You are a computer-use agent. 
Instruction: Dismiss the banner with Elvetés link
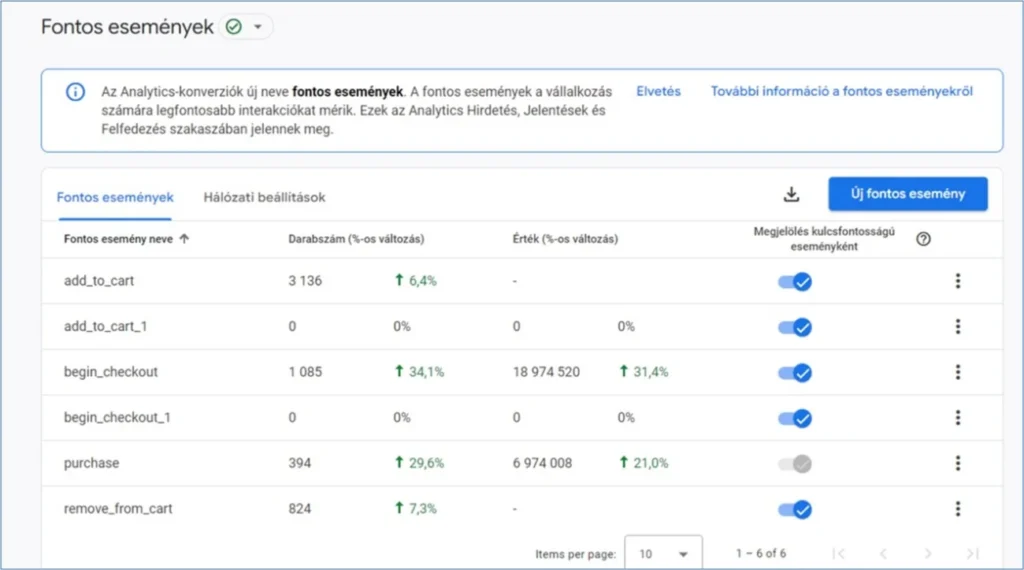tap(658, 91)
